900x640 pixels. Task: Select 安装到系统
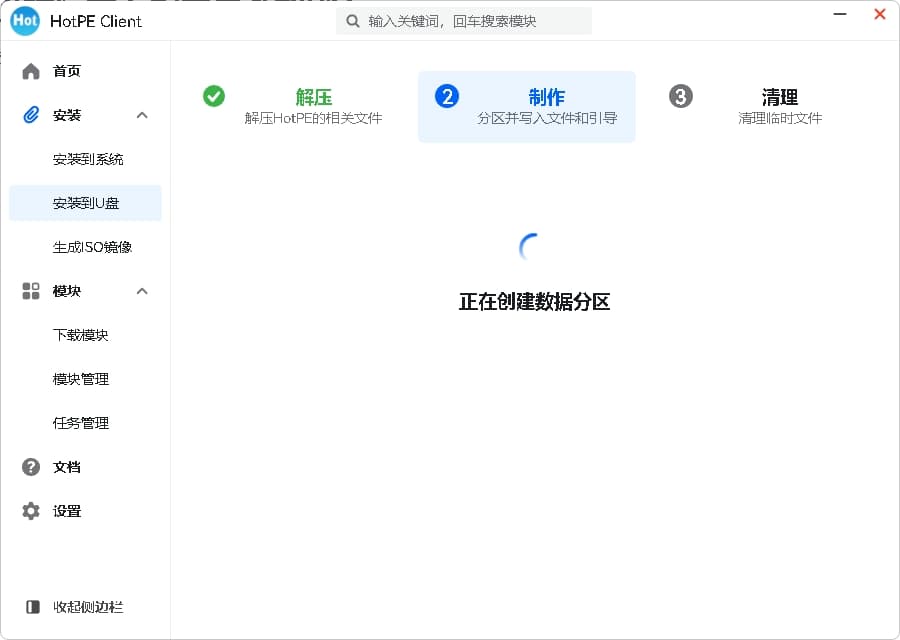pos(86,159)
